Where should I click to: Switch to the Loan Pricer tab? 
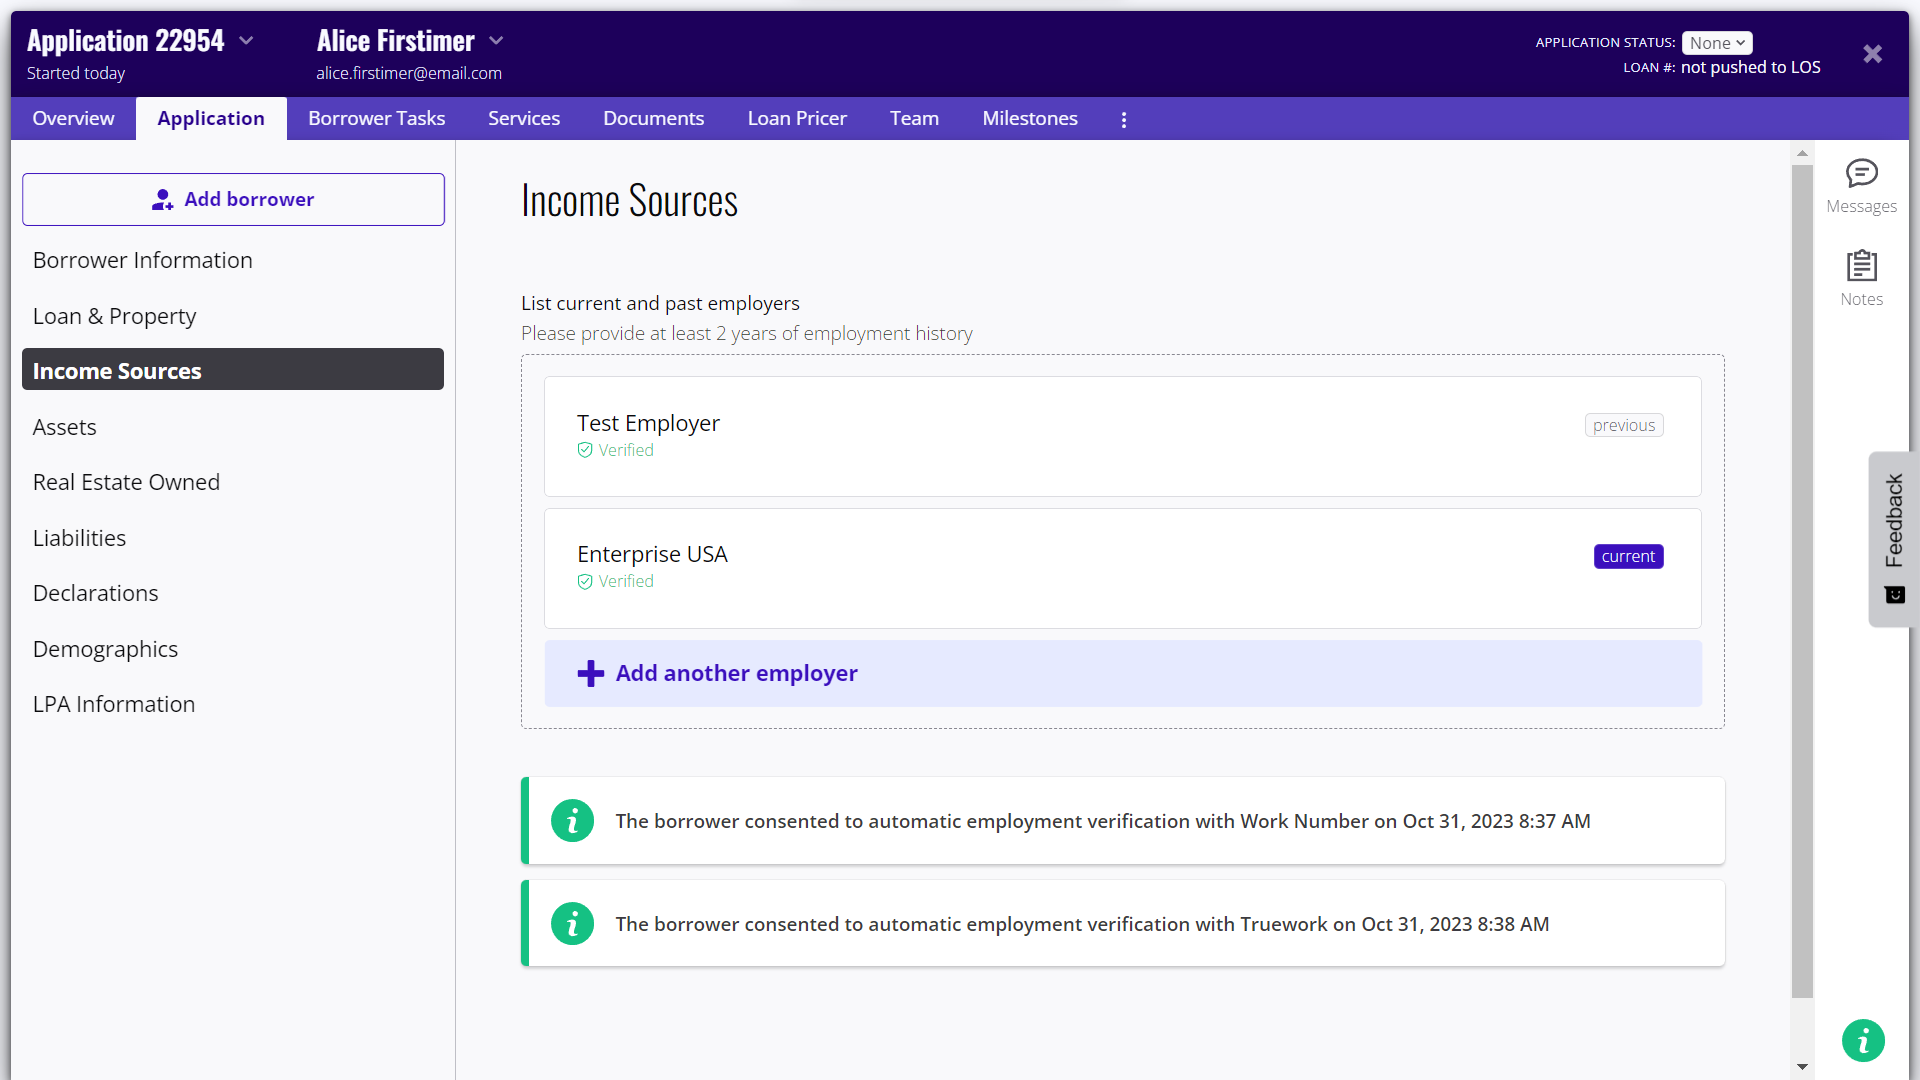click(796, 119)
